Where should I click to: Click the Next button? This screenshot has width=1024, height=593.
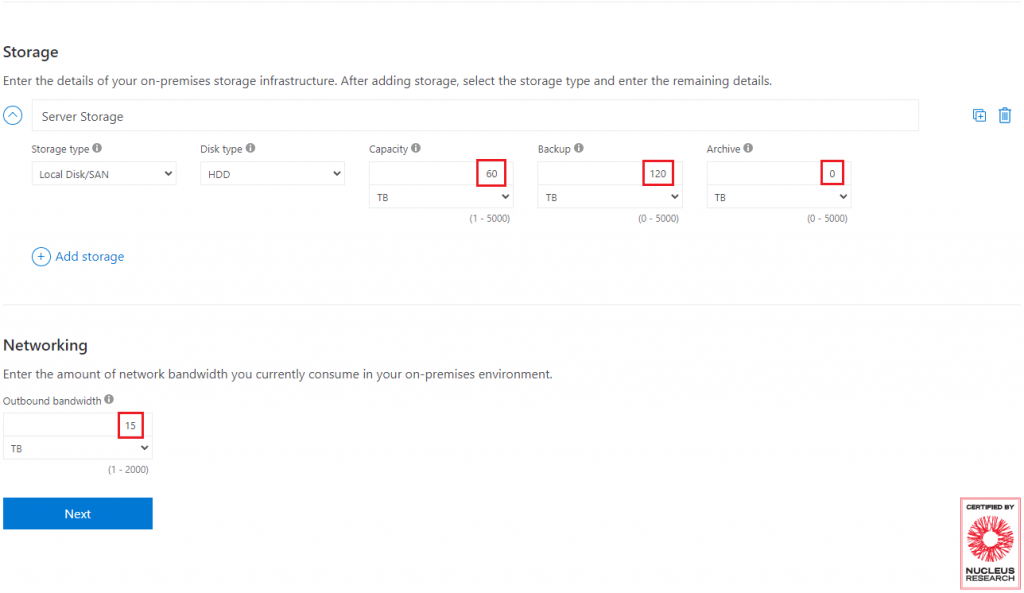(78, 514)
